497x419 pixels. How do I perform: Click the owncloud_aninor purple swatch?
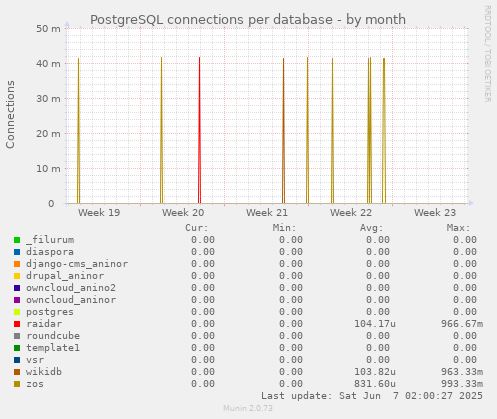pos(17,300)
